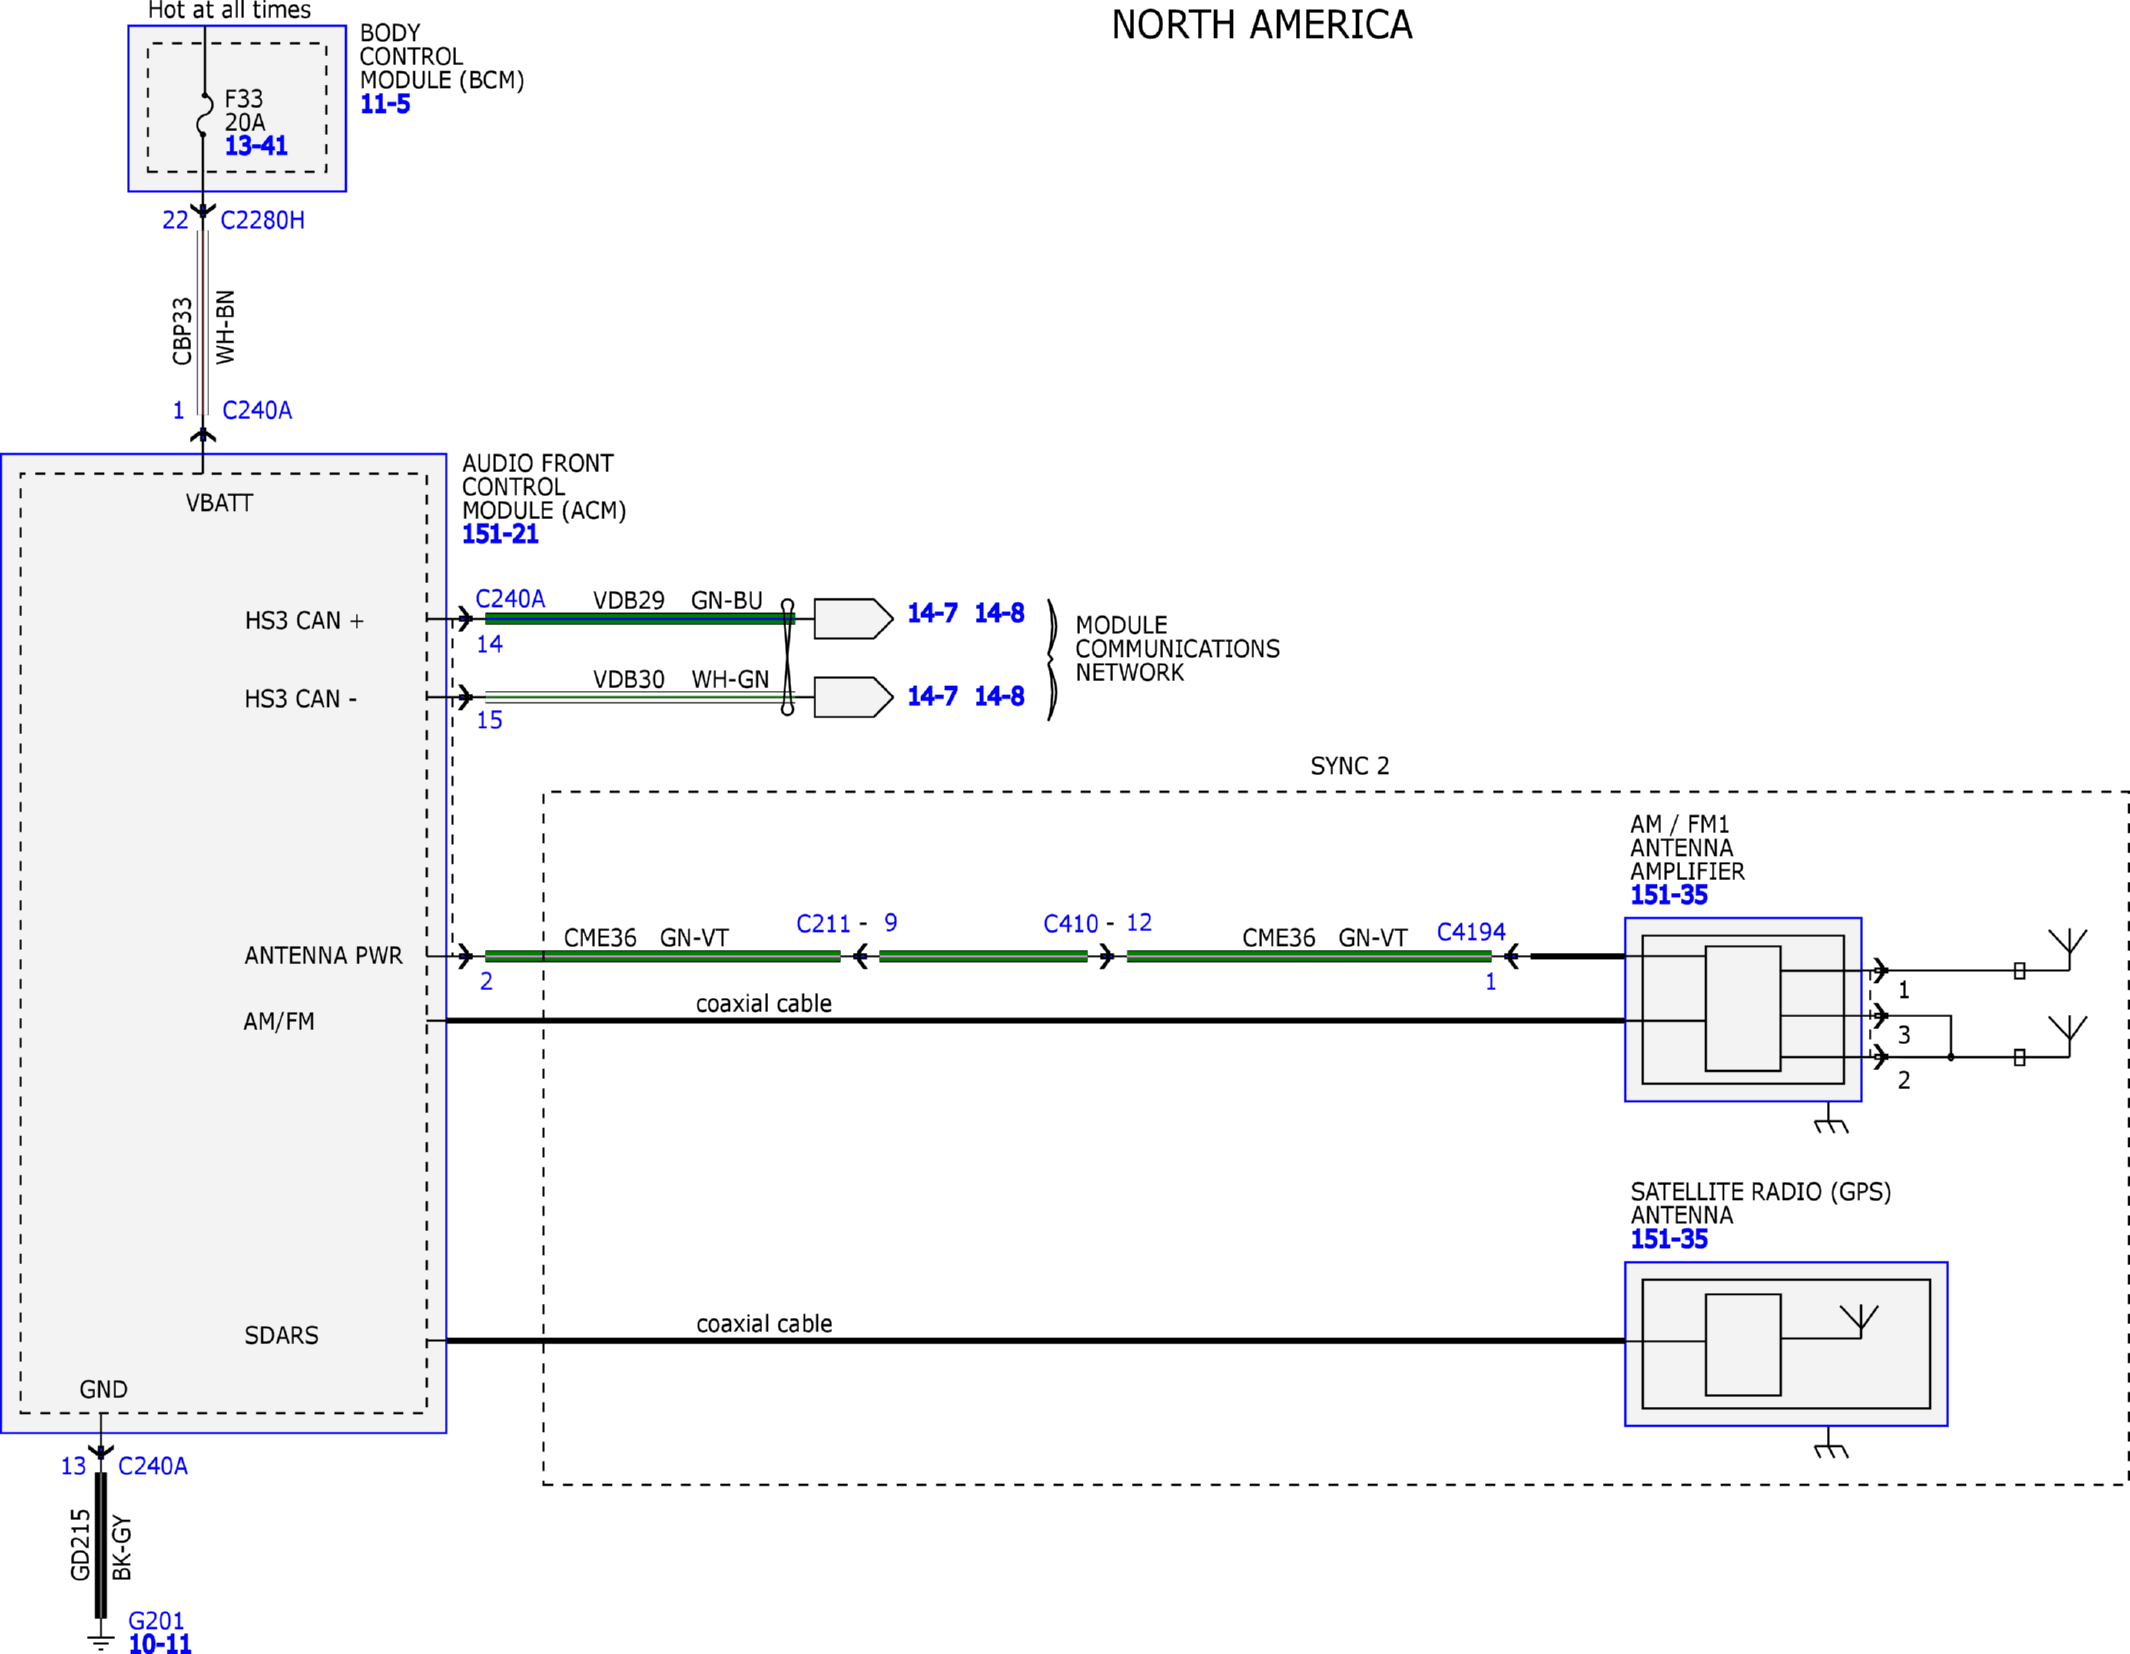Select the HS3 CAN - off-page arrow symbol
Viewport: 2130px width, 1654px height.
pyautogui.click(x=853, y=697)
